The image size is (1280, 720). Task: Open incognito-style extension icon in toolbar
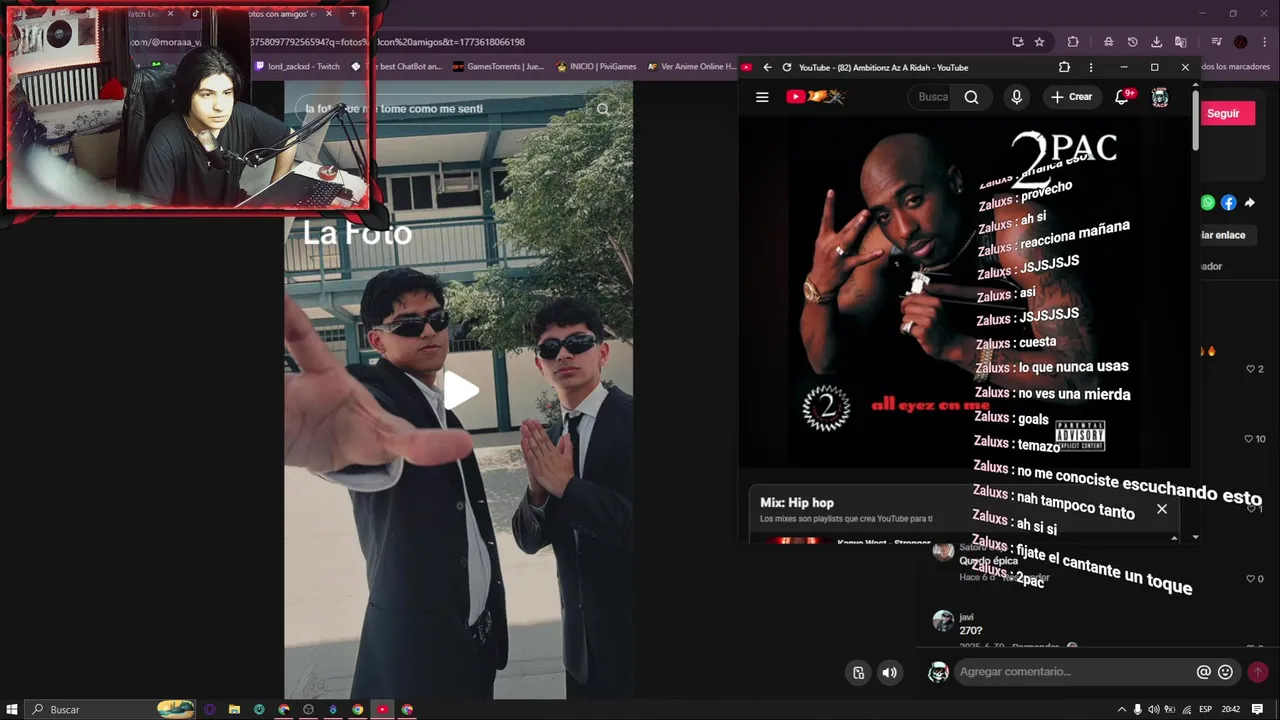coord(1108,42)
